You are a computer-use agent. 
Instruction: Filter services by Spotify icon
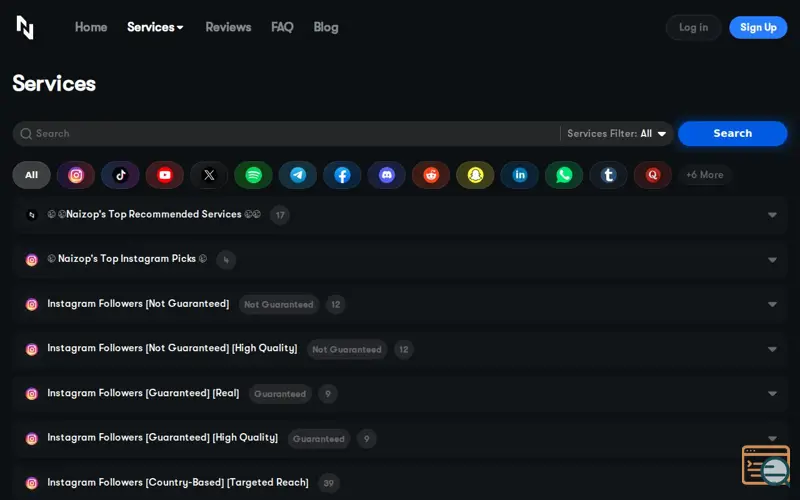(254, 175)
